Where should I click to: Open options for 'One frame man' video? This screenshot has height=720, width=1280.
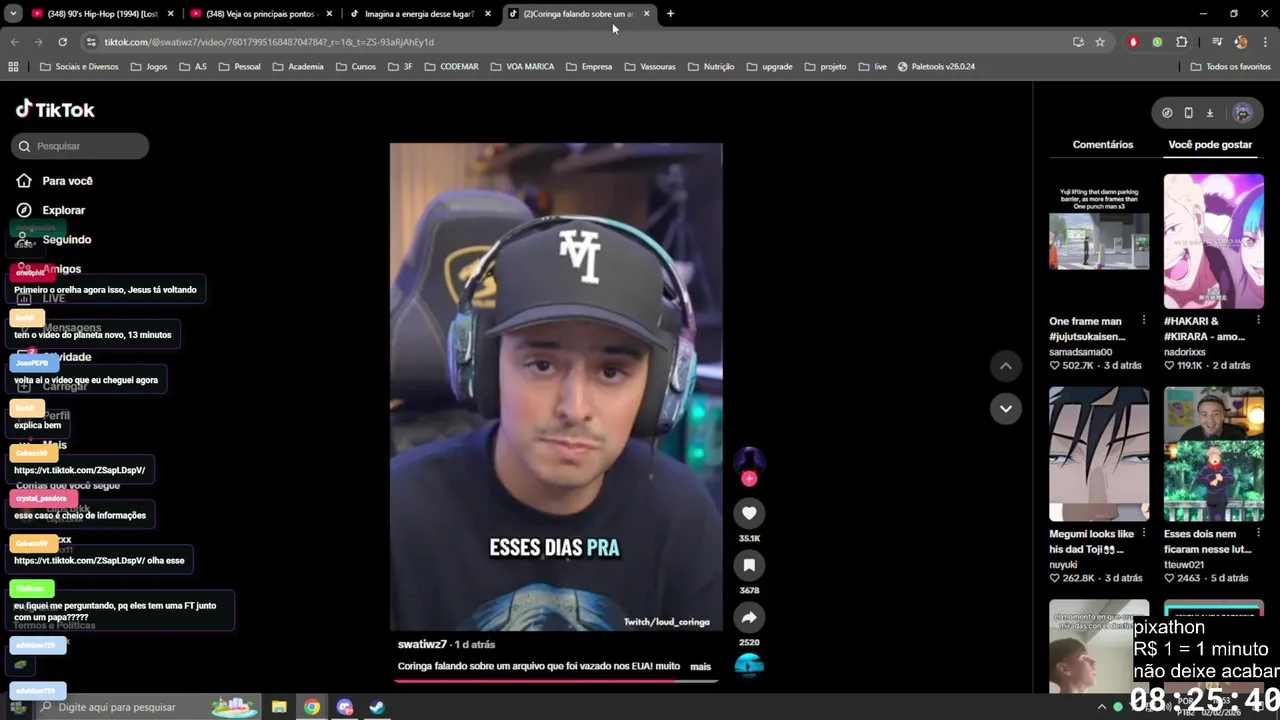tap(1143, 321)
